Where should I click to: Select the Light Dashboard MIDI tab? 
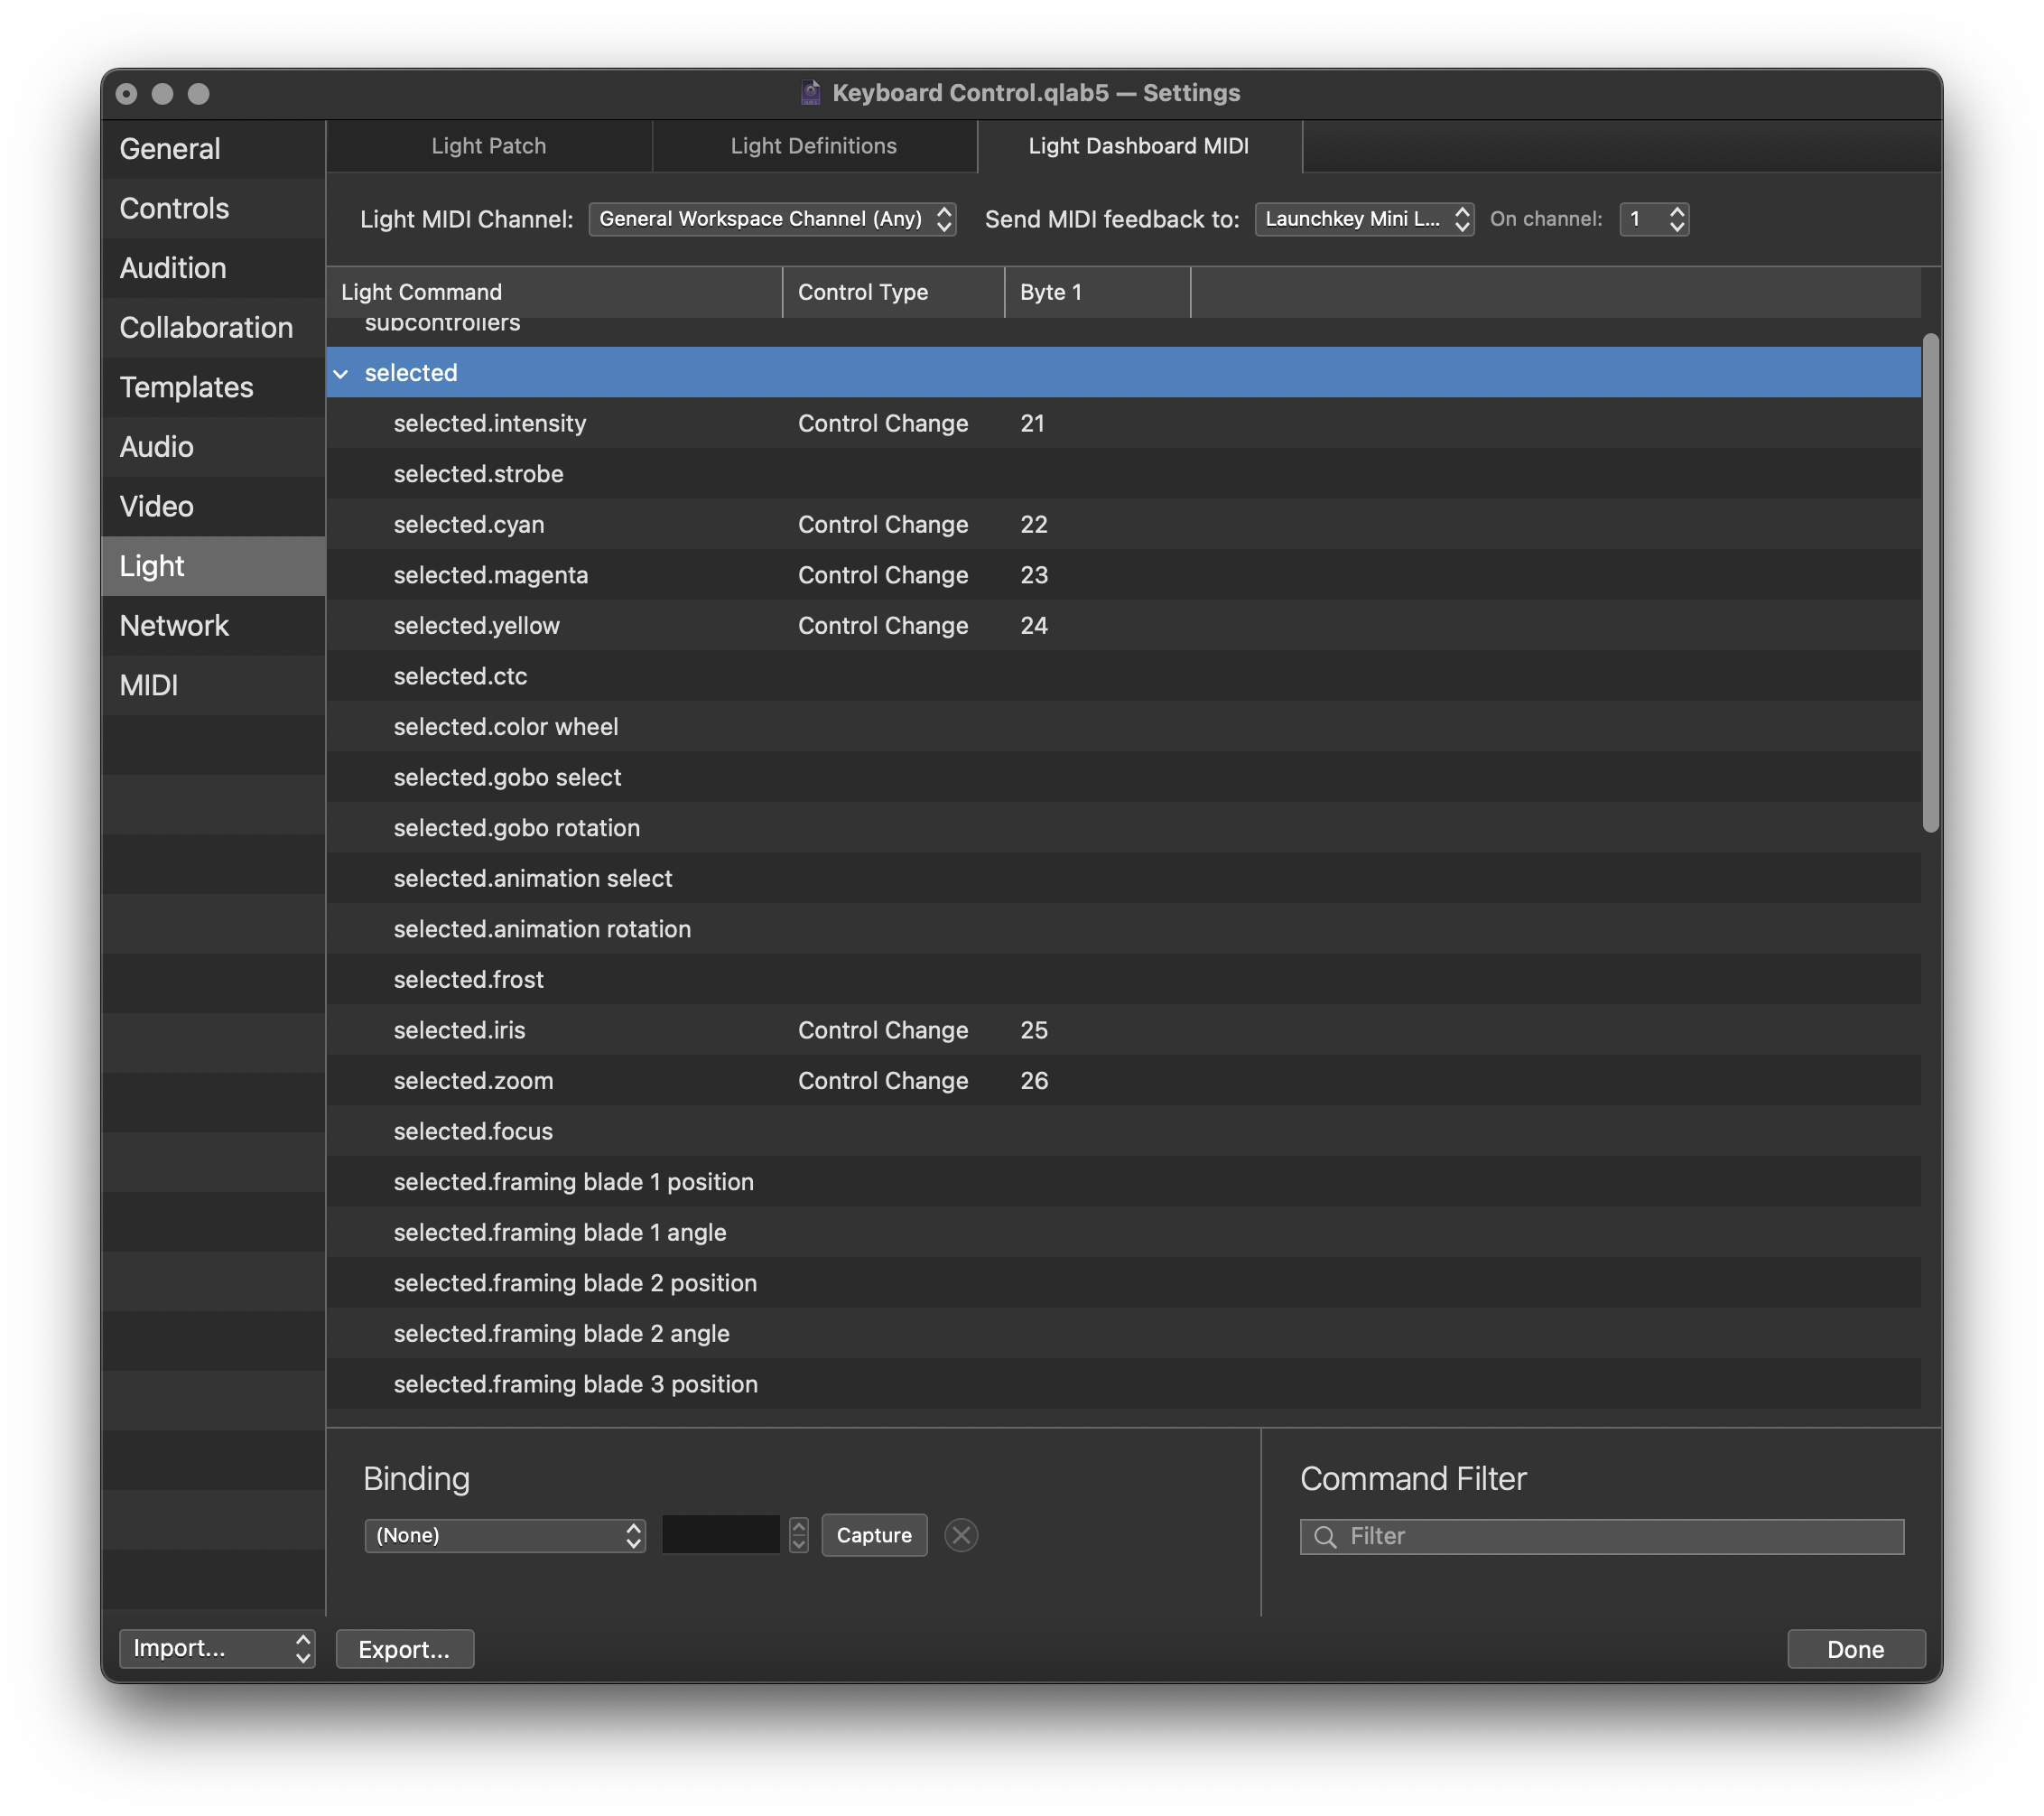point(1139,146)
